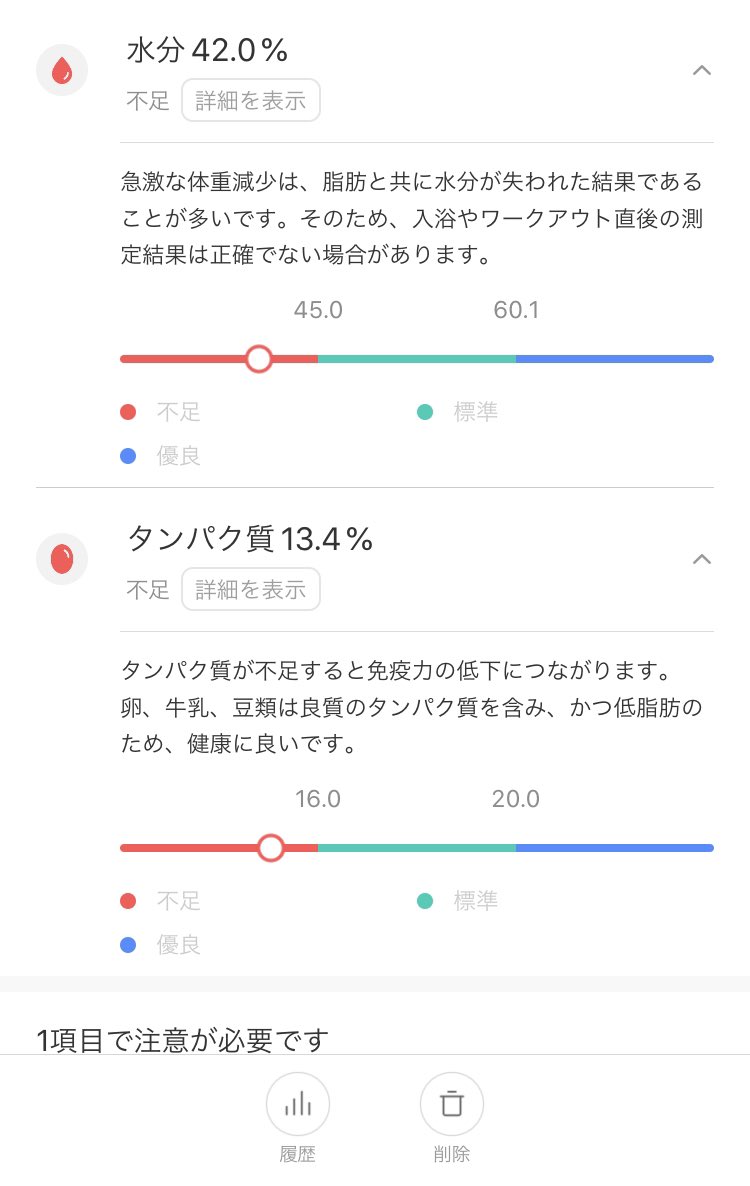Collapse the 水分 42.0% section chevron
This screenshot has width=750, height=1186.
(x=702, y=70)
